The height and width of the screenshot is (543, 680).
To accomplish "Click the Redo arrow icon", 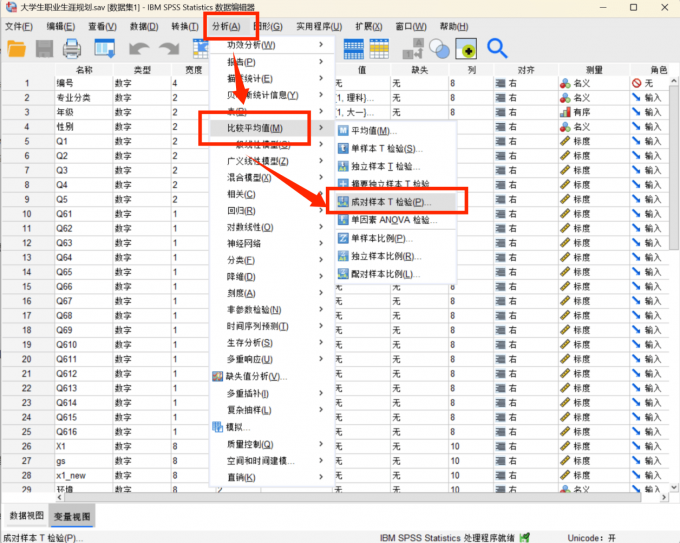I will point(169,49).
